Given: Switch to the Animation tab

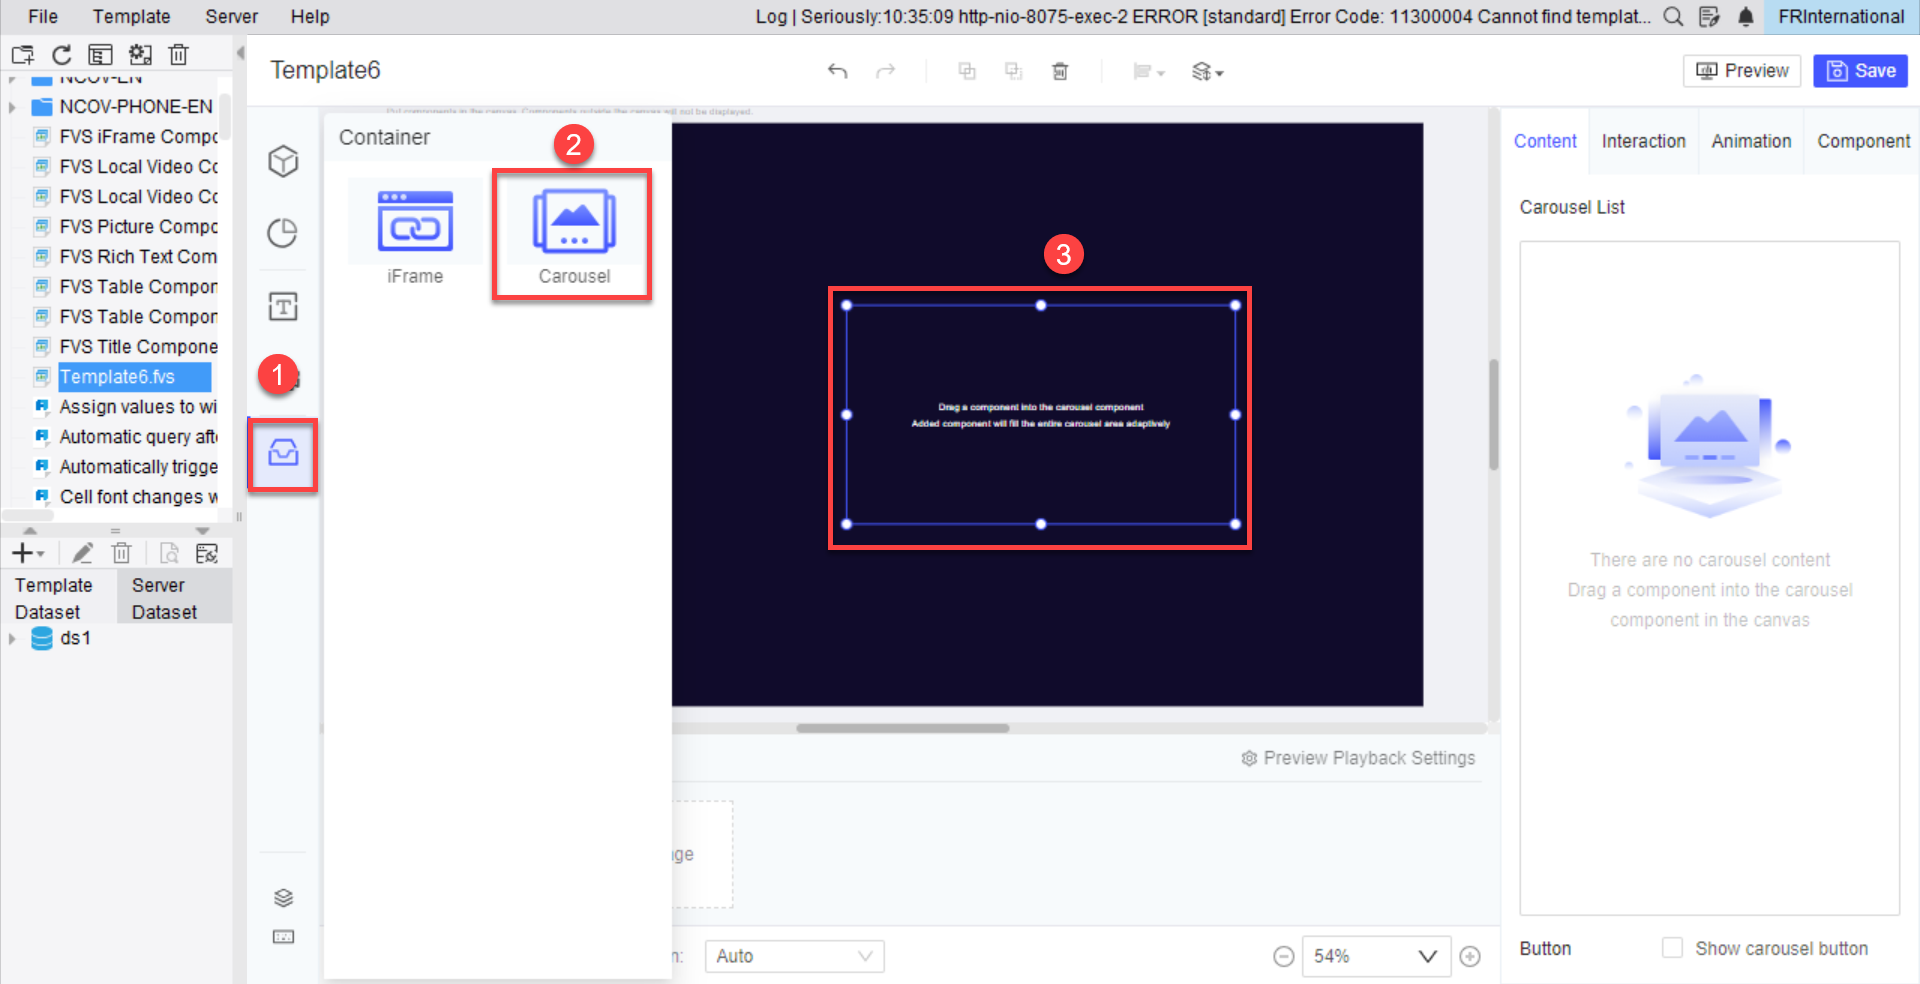Looking at the screenshot, I should click(x=1750, y=141).
